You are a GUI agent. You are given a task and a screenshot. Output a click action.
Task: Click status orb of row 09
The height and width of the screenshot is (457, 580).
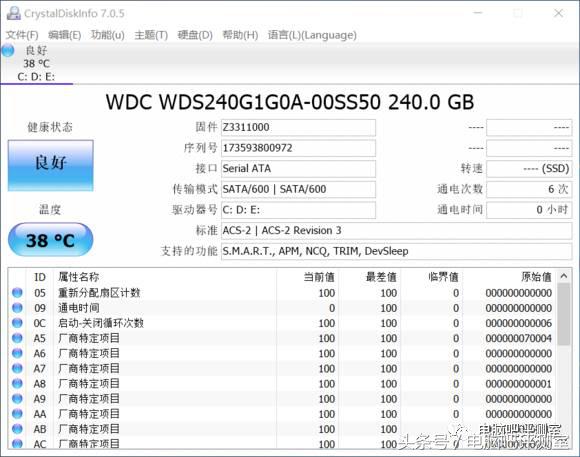(17, 308)
